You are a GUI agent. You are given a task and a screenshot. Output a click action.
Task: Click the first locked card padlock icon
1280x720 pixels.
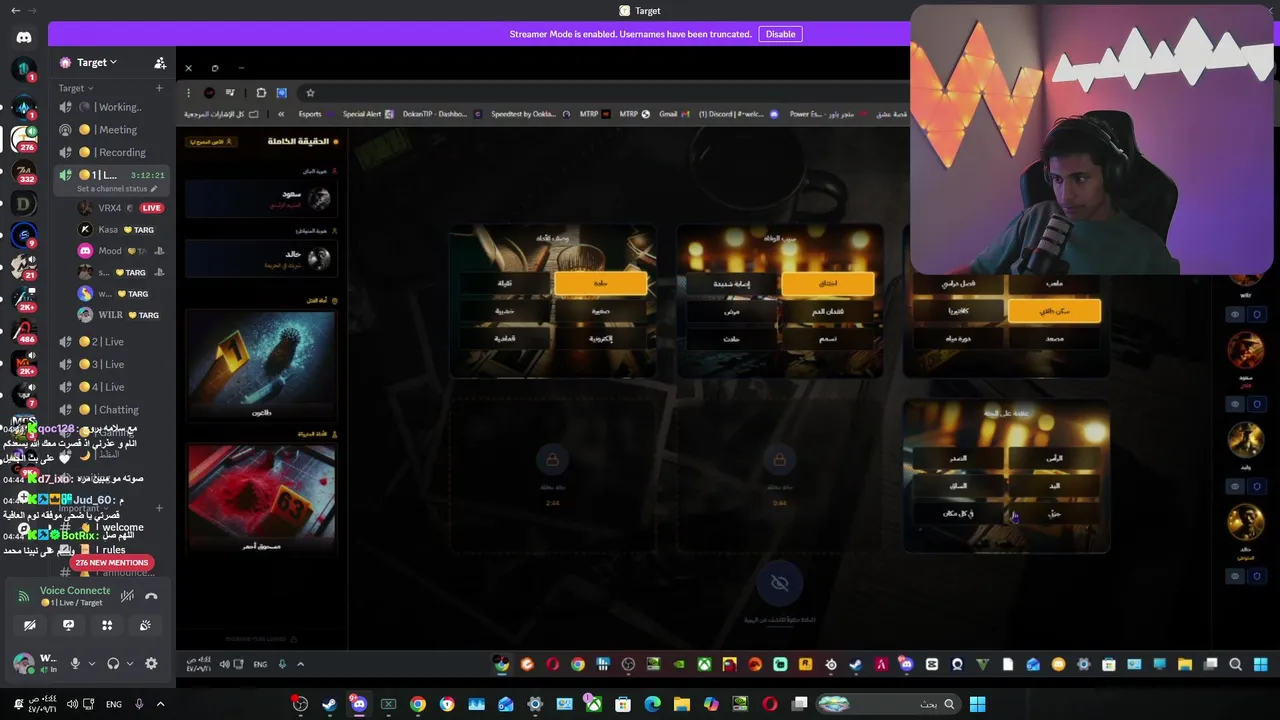tap(552, 459)
